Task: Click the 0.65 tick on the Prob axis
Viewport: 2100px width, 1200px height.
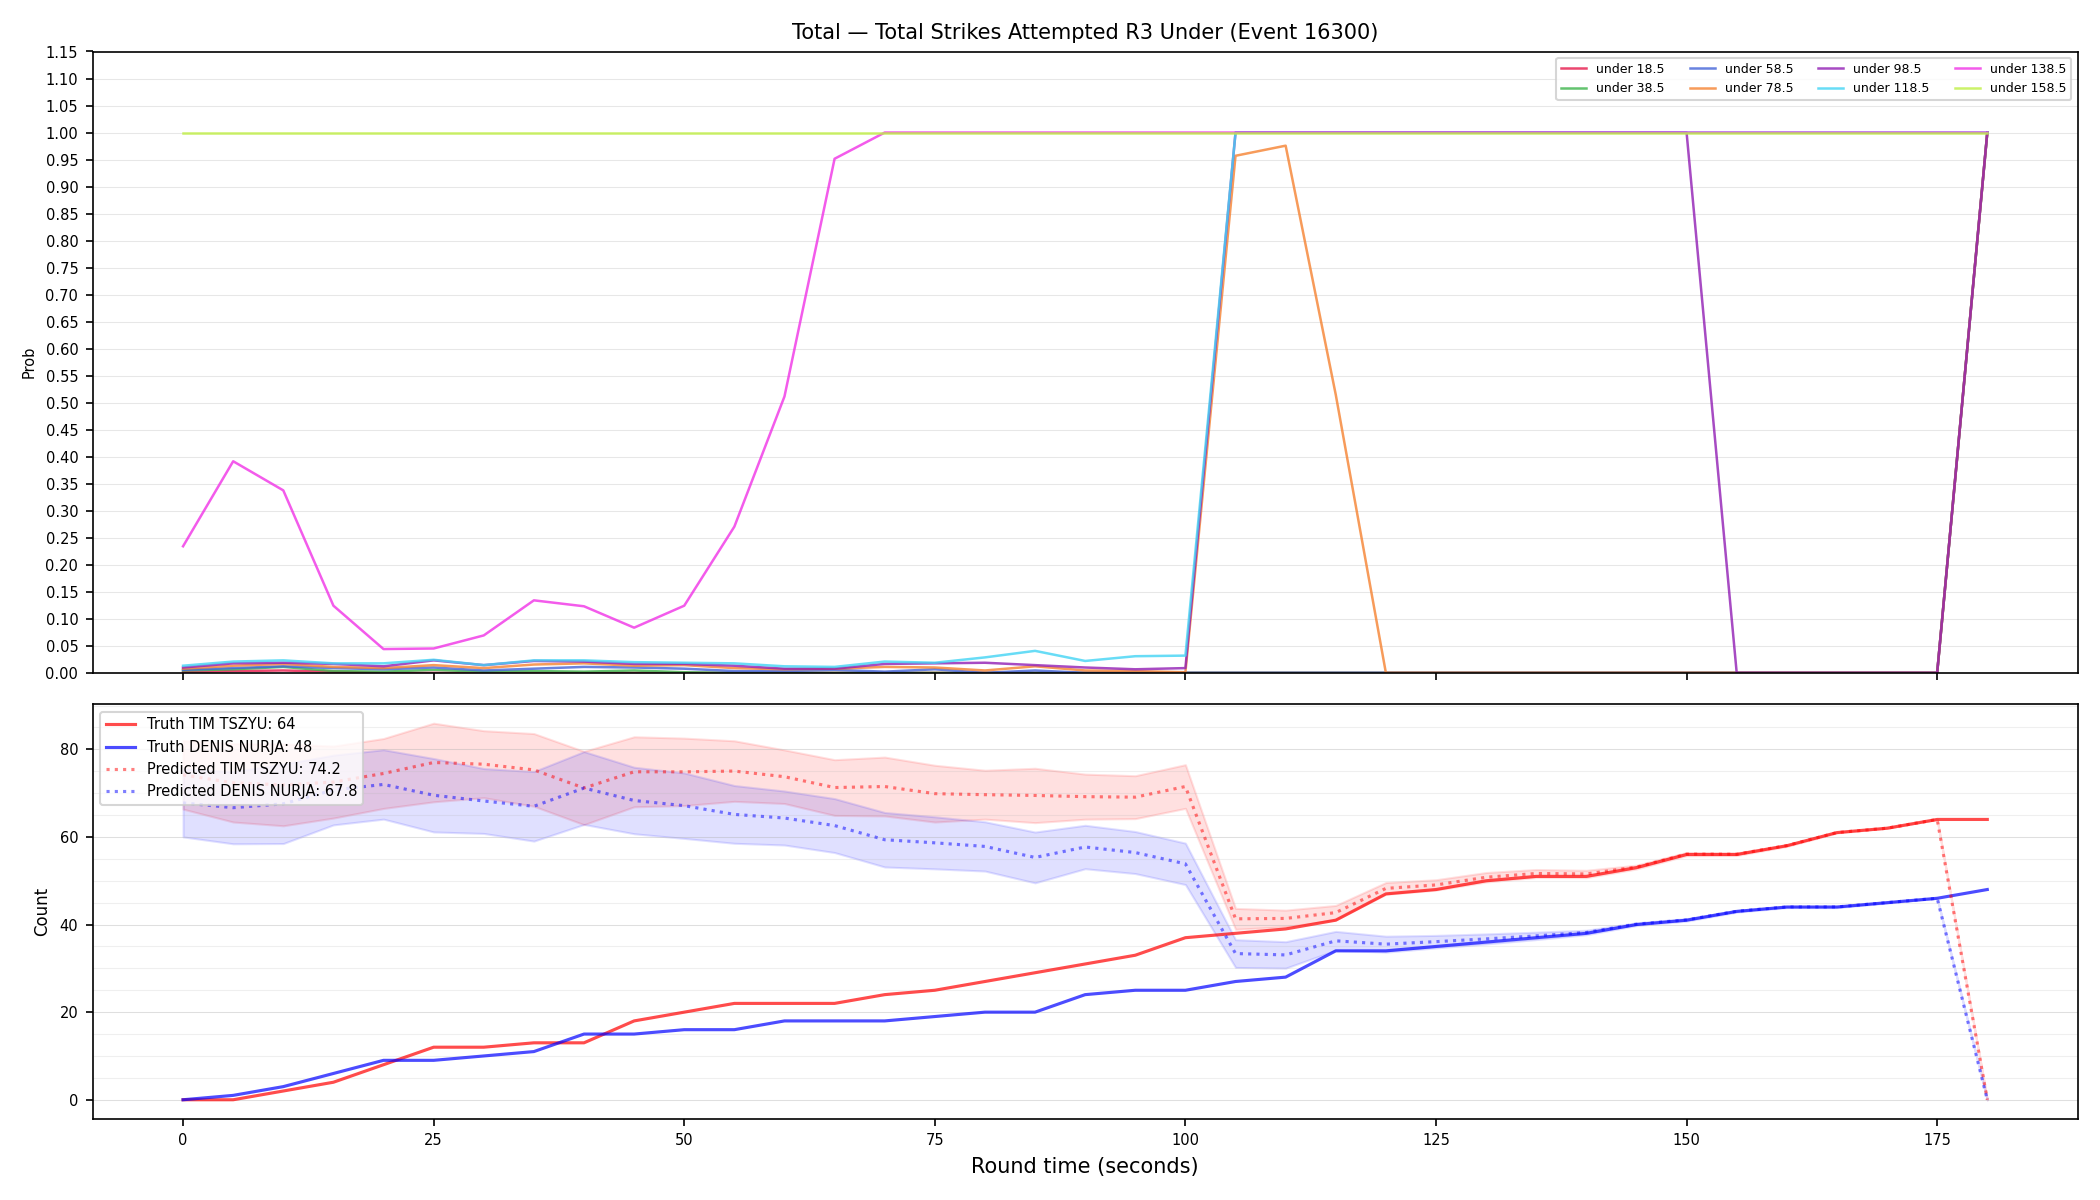Action: (62, 322)
